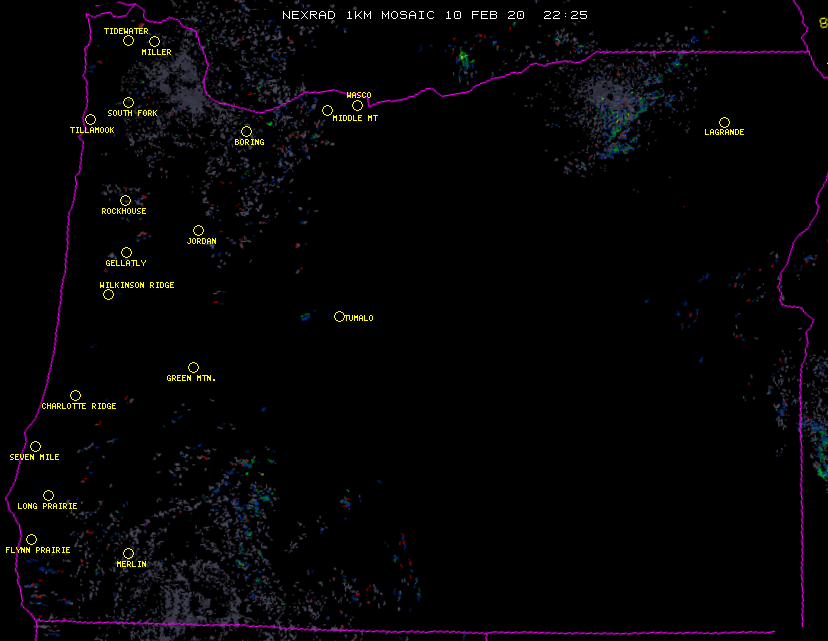The height and width of the screenshot is (641, 828).
Task: Select the Tillamook station circle marker
Action: (90, 120)
